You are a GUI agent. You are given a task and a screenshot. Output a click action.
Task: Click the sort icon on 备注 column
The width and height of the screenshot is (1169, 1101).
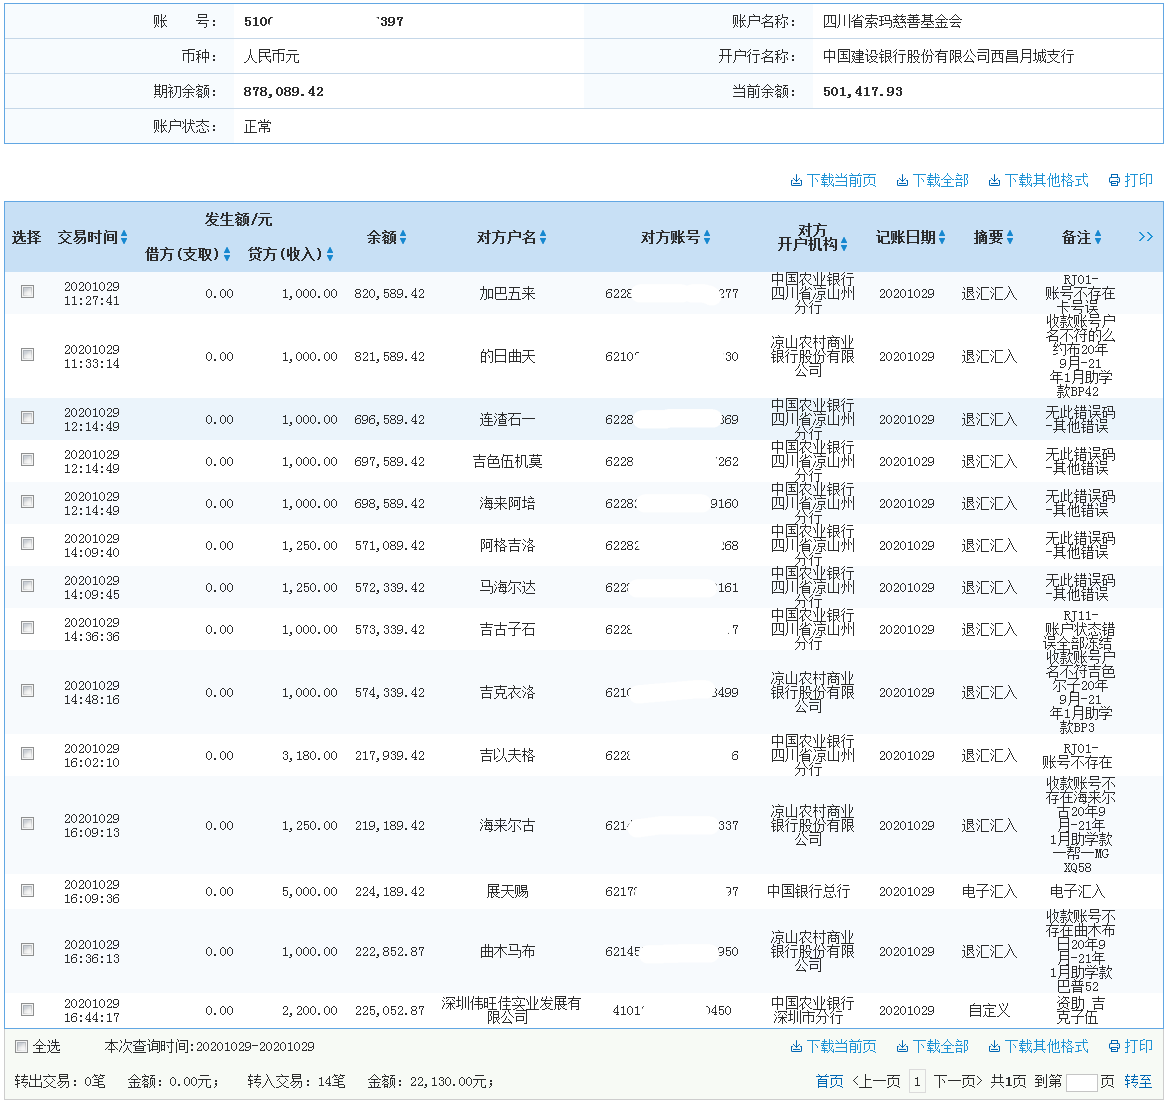coord(1099,237)
